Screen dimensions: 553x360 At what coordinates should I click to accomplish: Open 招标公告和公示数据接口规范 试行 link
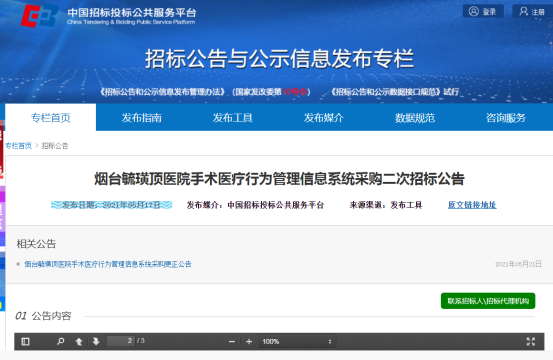[x=395, y=92]
